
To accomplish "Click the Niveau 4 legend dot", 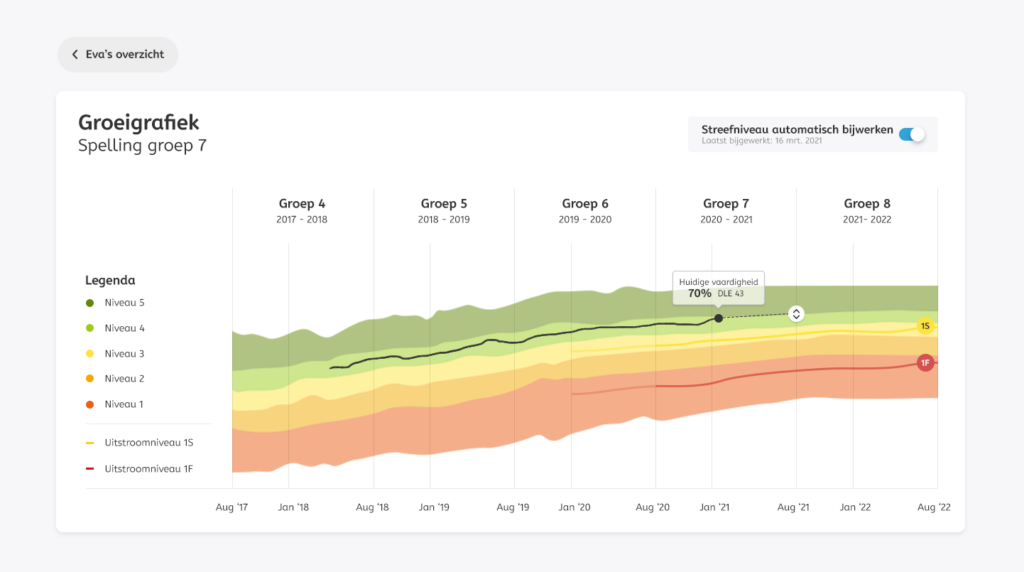I will click(x=90, y=328).
